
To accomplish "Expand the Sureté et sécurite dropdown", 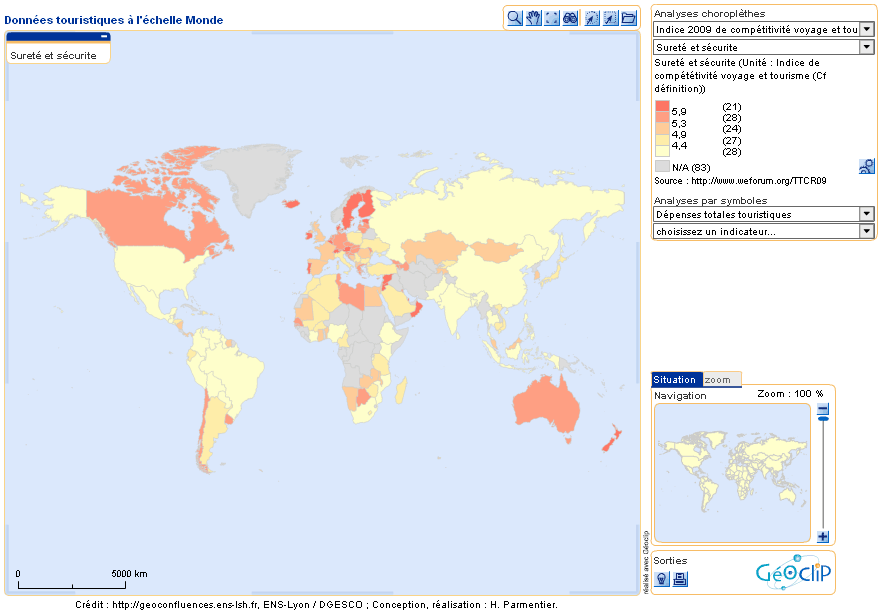I will pyautogui.click(x=866, y=47).
